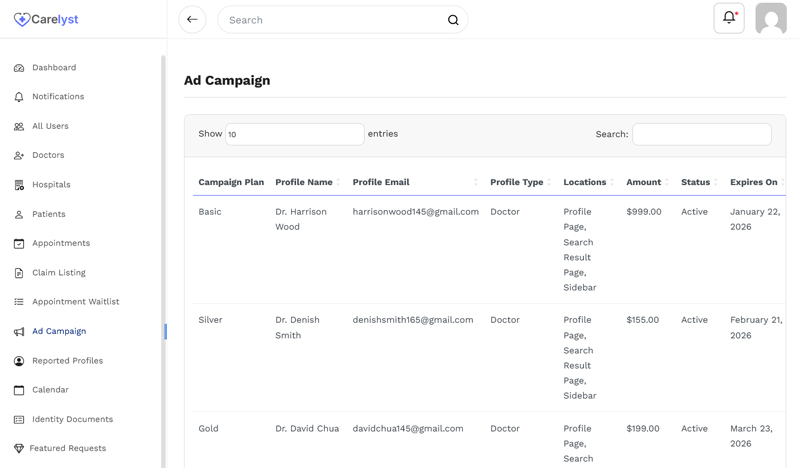The height and width of the screenshot is (468, 800).
Task: Click email davidchua145@gmail.com
Action: point(408,429)
